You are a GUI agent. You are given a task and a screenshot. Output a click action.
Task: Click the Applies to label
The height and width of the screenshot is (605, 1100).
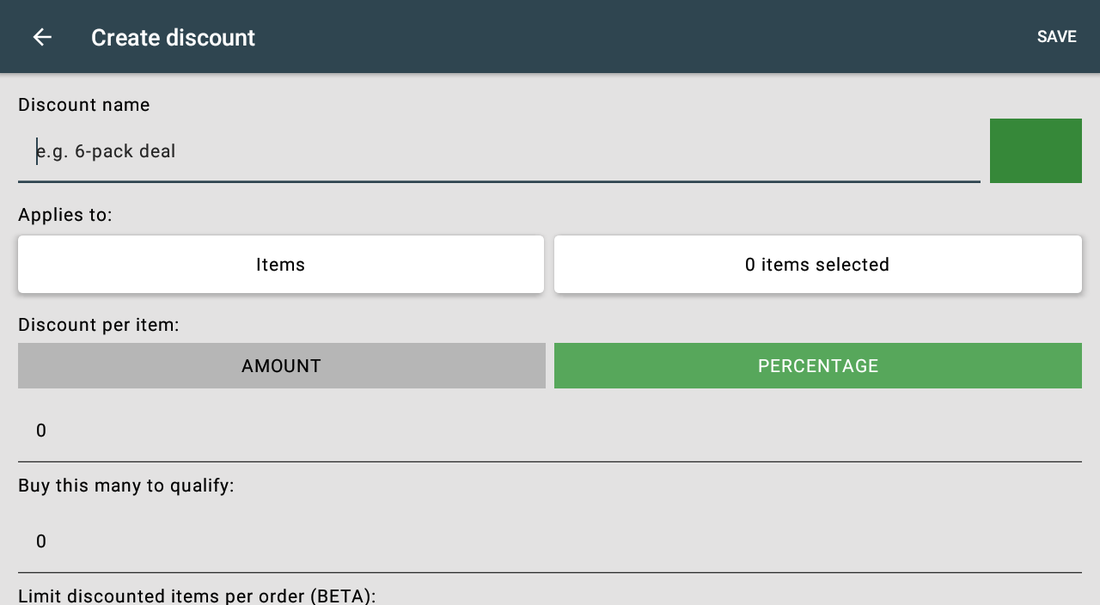(x=65, y=215)
